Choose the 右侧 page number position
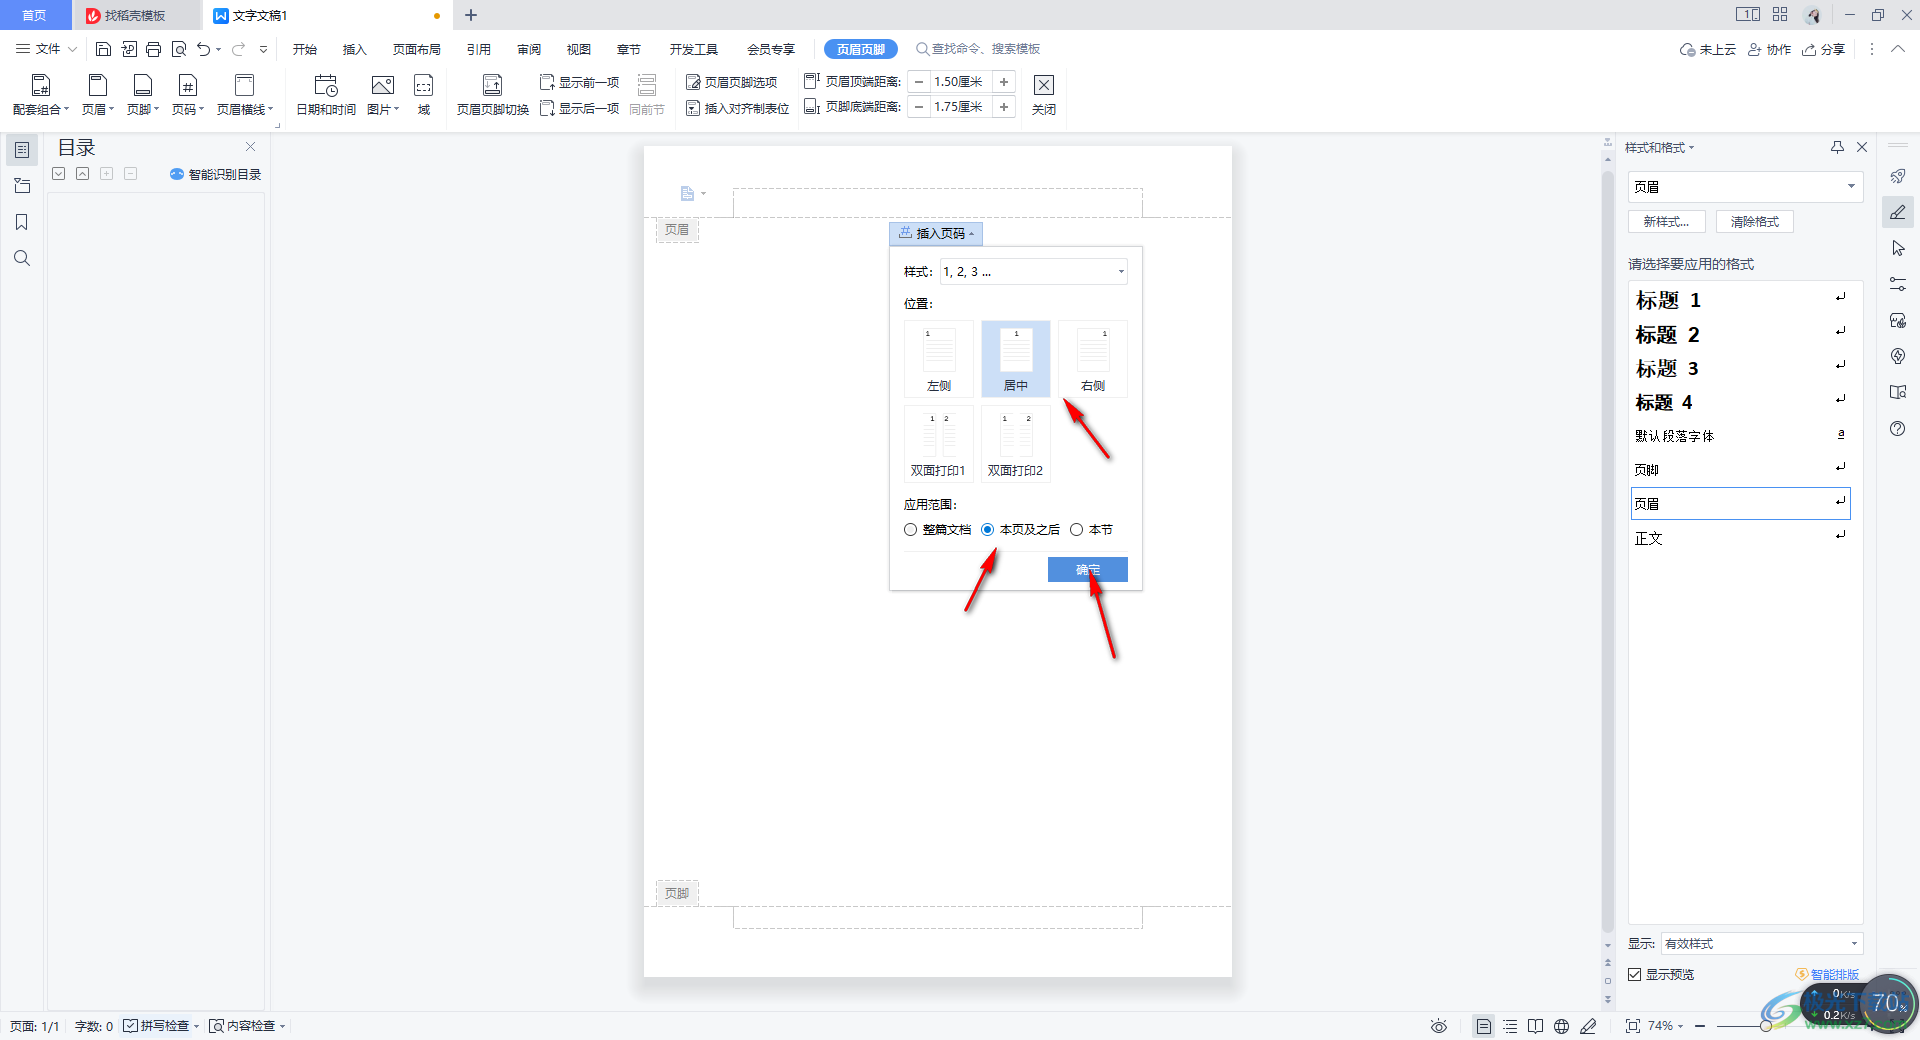Image resolution: width=1920 pixels, height=1040 pixels. click(x=1093, y=359)
